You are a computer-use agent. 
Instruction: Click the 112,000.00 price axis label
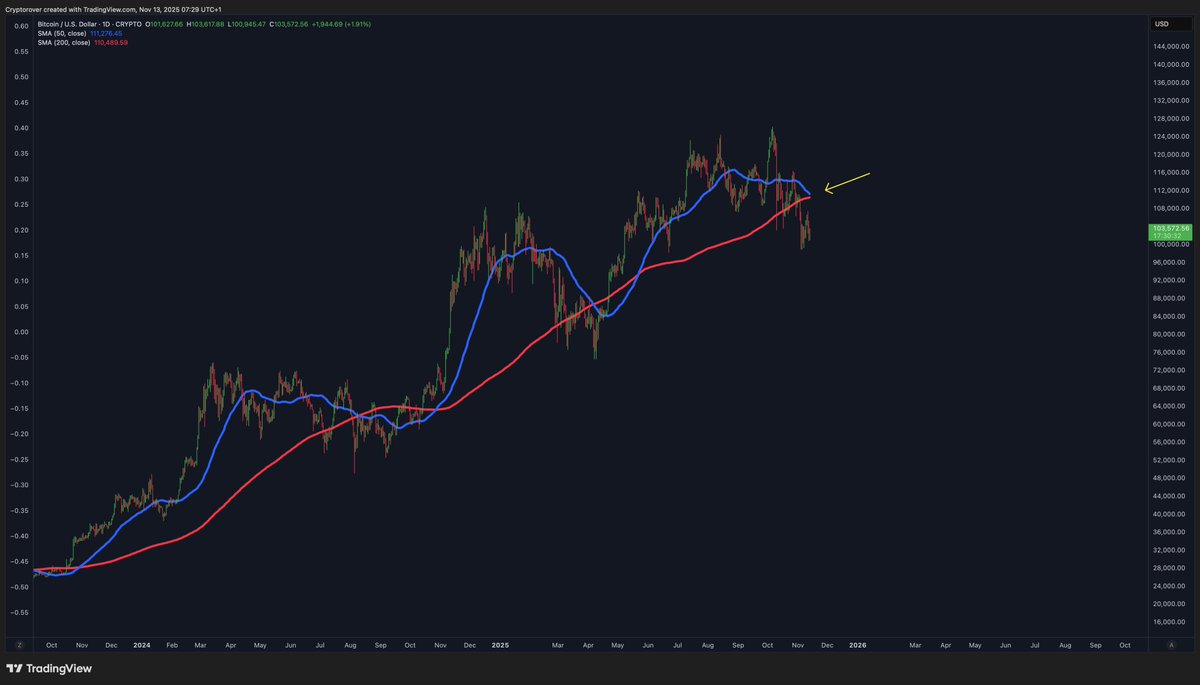(x=1172, y=190)
